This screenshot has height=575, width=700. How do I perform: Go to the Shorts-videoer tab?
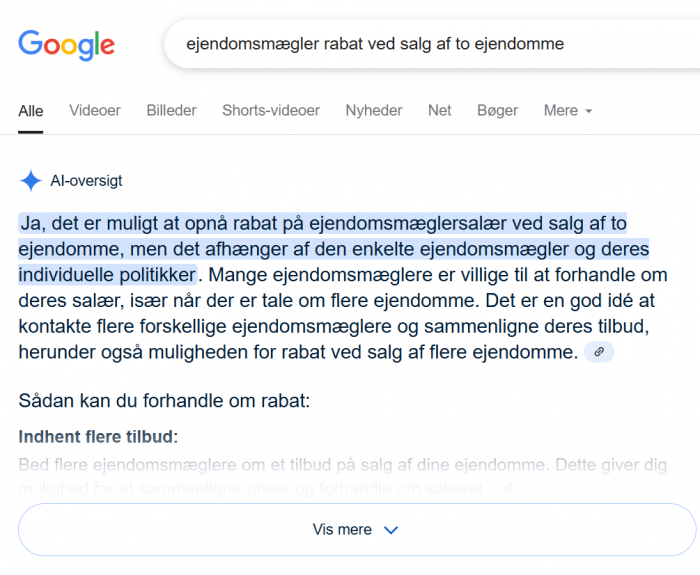pyautogui.click(x=271, y=111)
